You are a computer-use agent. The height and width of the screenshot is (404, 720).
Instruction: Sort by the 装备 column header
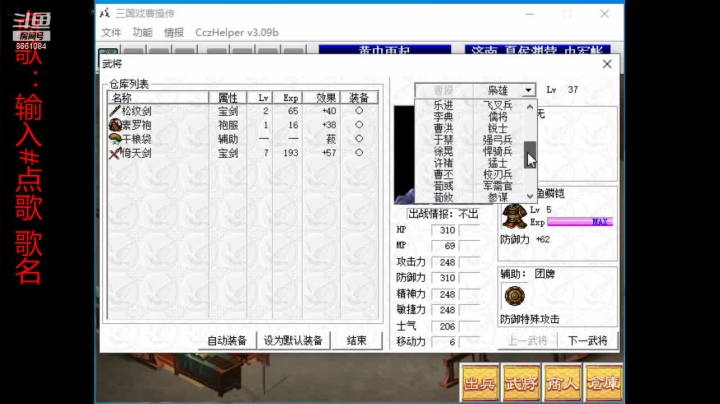[360, 97]
